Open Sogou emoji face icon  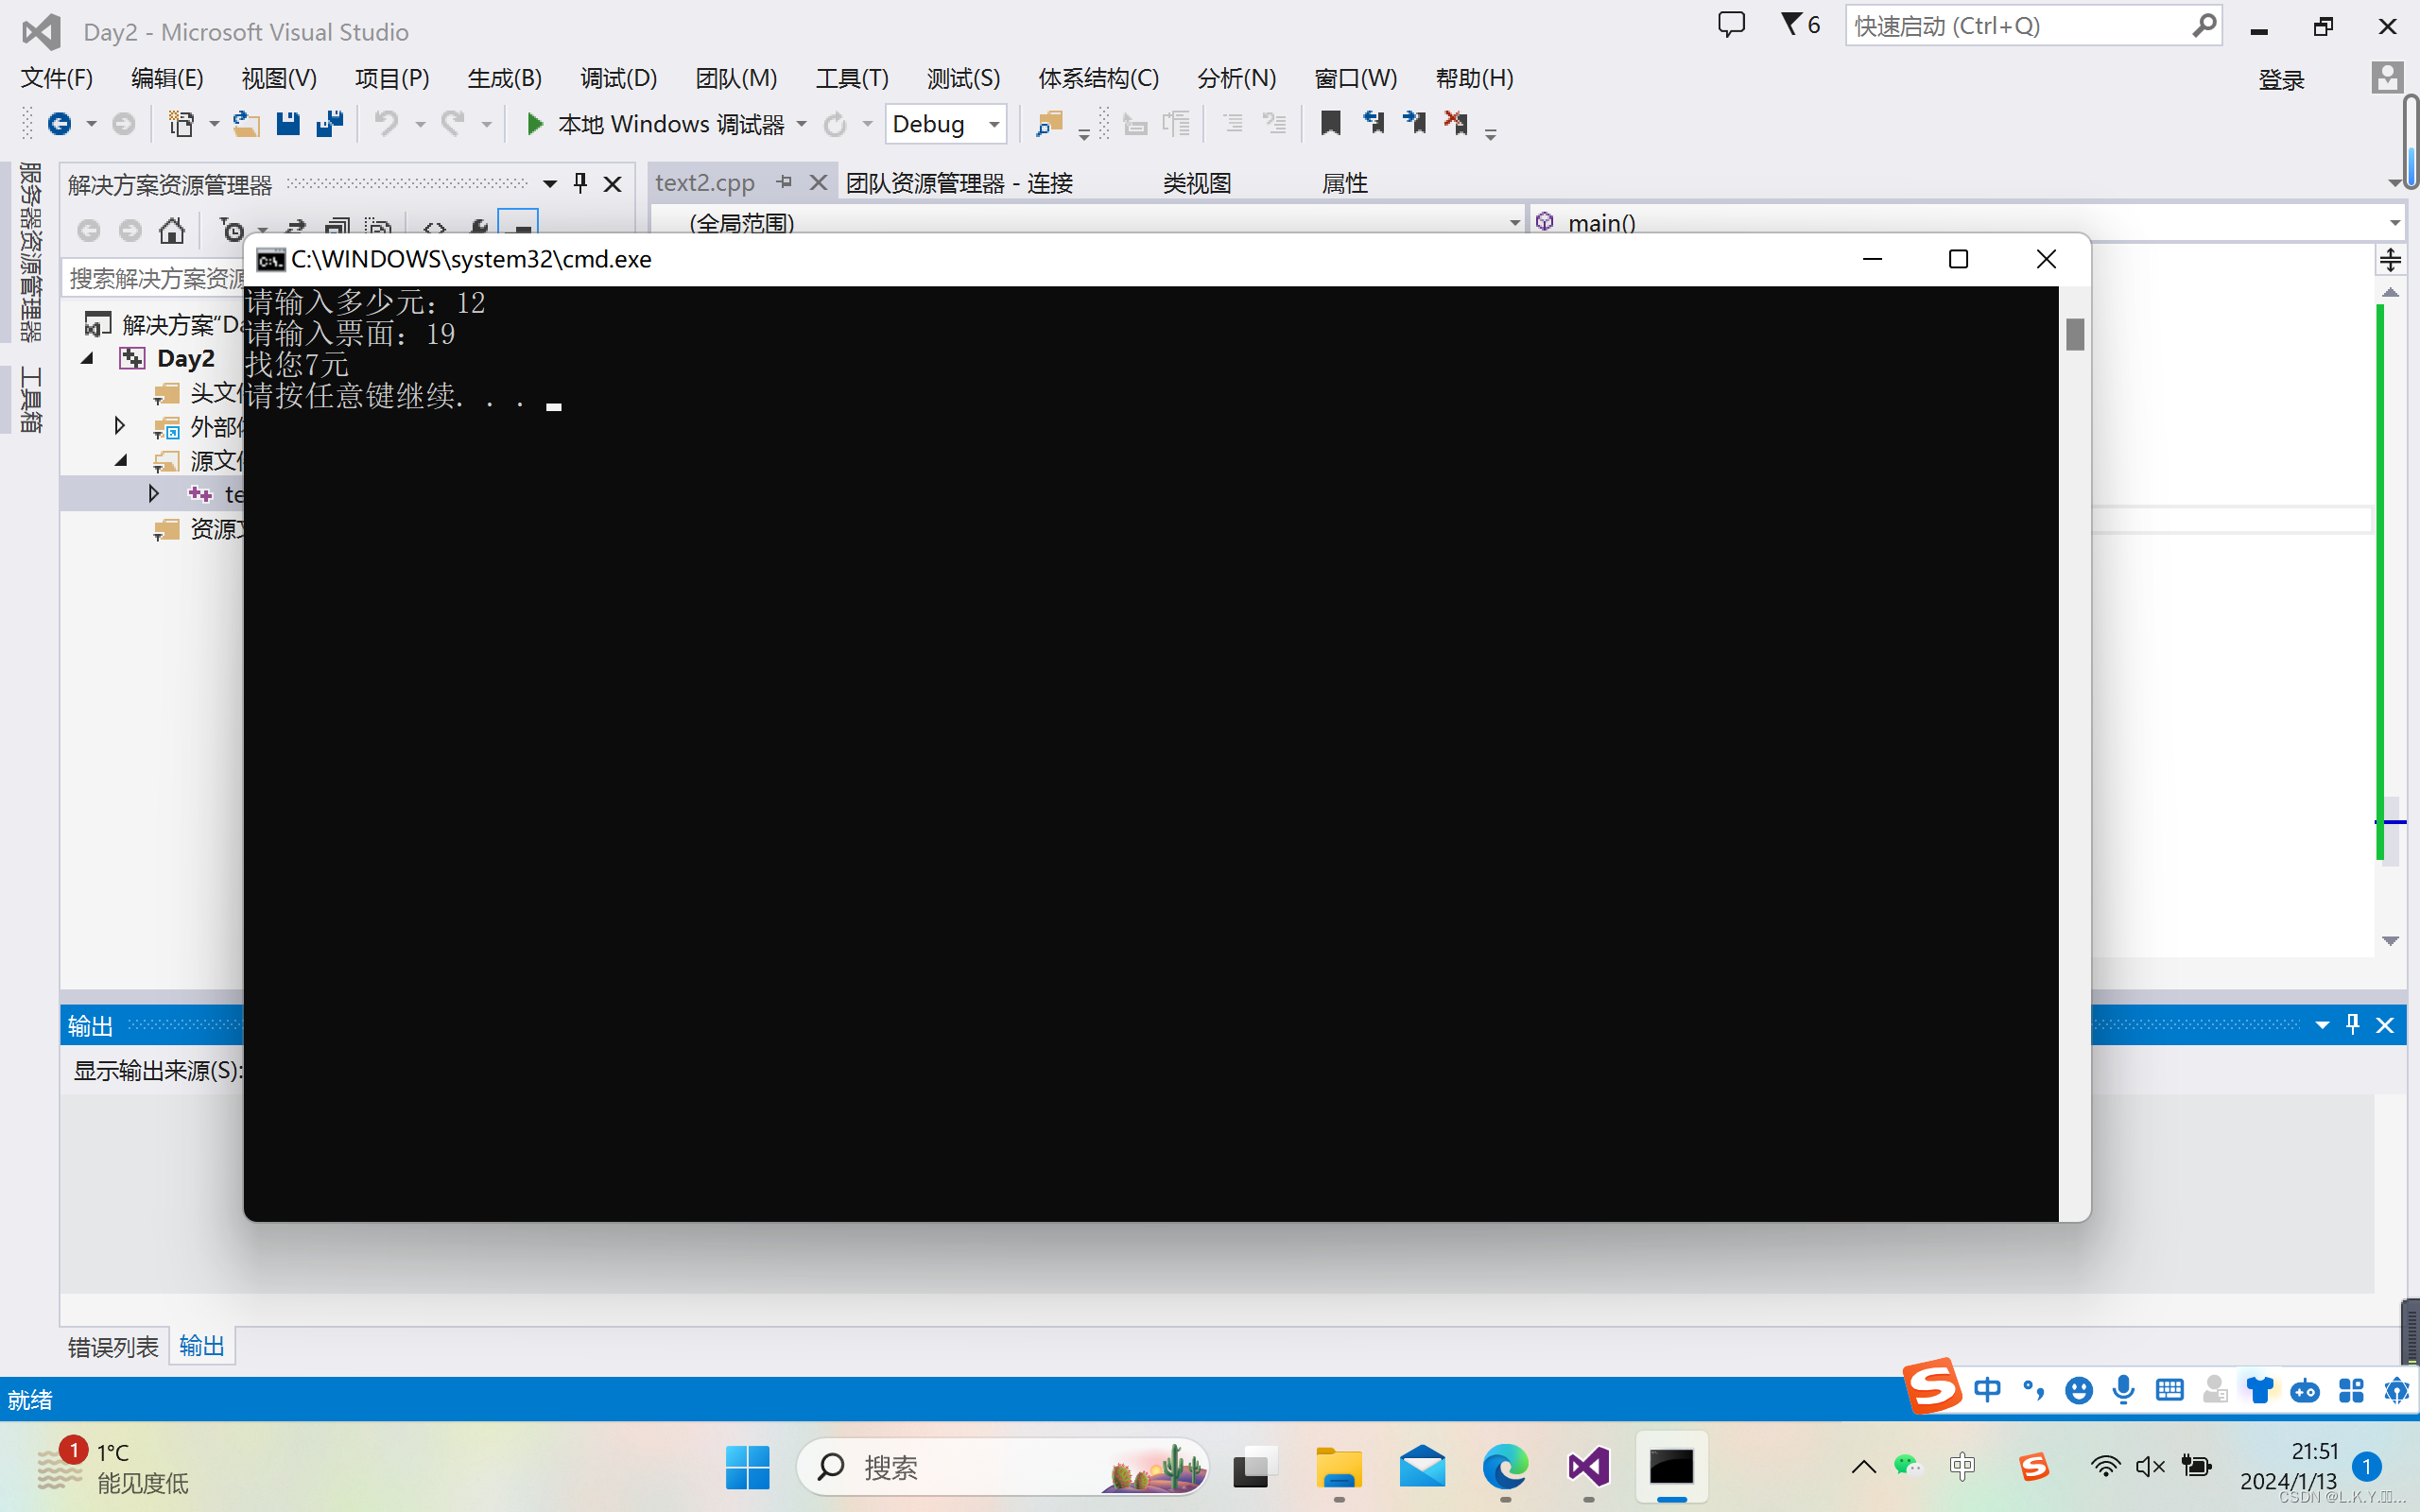pyautogui.click(x=2079, y=1390)
